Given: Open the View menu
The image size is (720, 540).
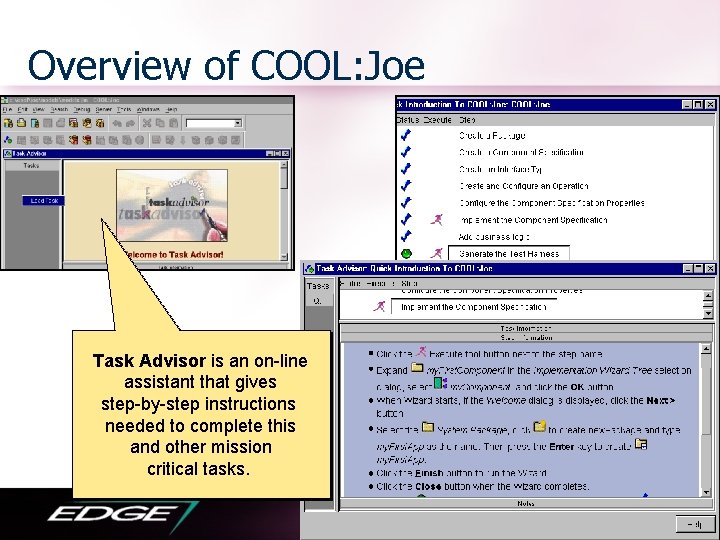Looking at the screenshot, I should pyautogui.click(x=38, y=109).
